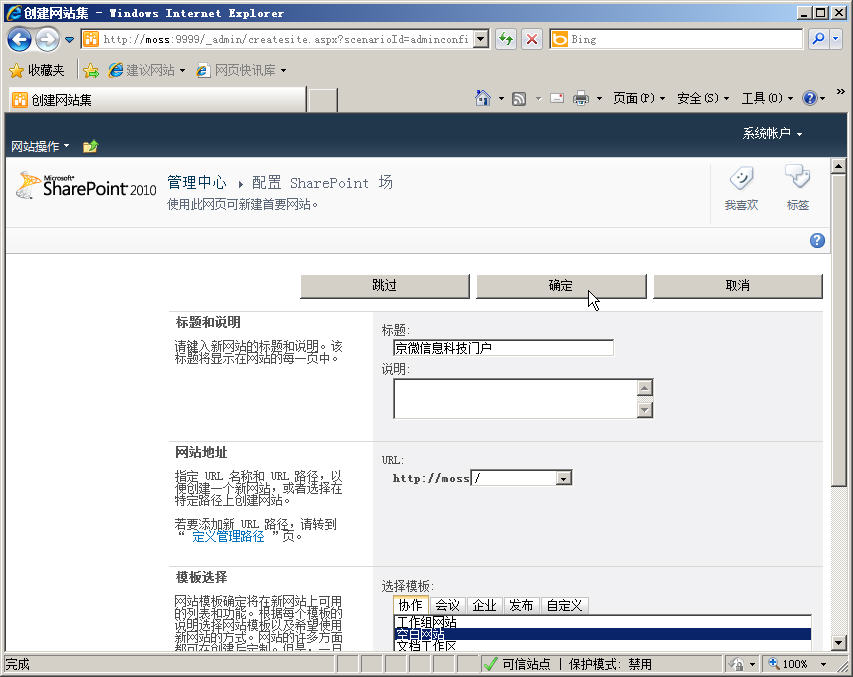This screenshot has height=677, width=853.
Task: Switch to the 发布 template tab
Action: point(521,605)
